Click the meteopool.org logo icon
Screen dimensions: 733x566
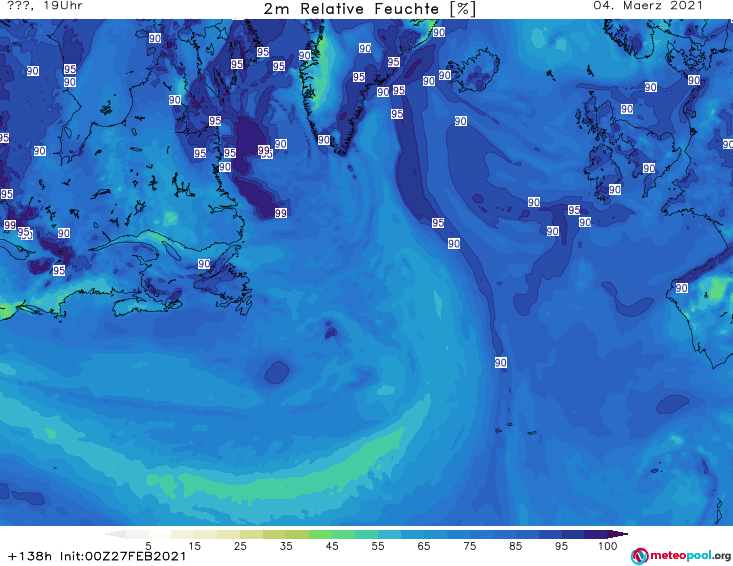pos(639,556)
